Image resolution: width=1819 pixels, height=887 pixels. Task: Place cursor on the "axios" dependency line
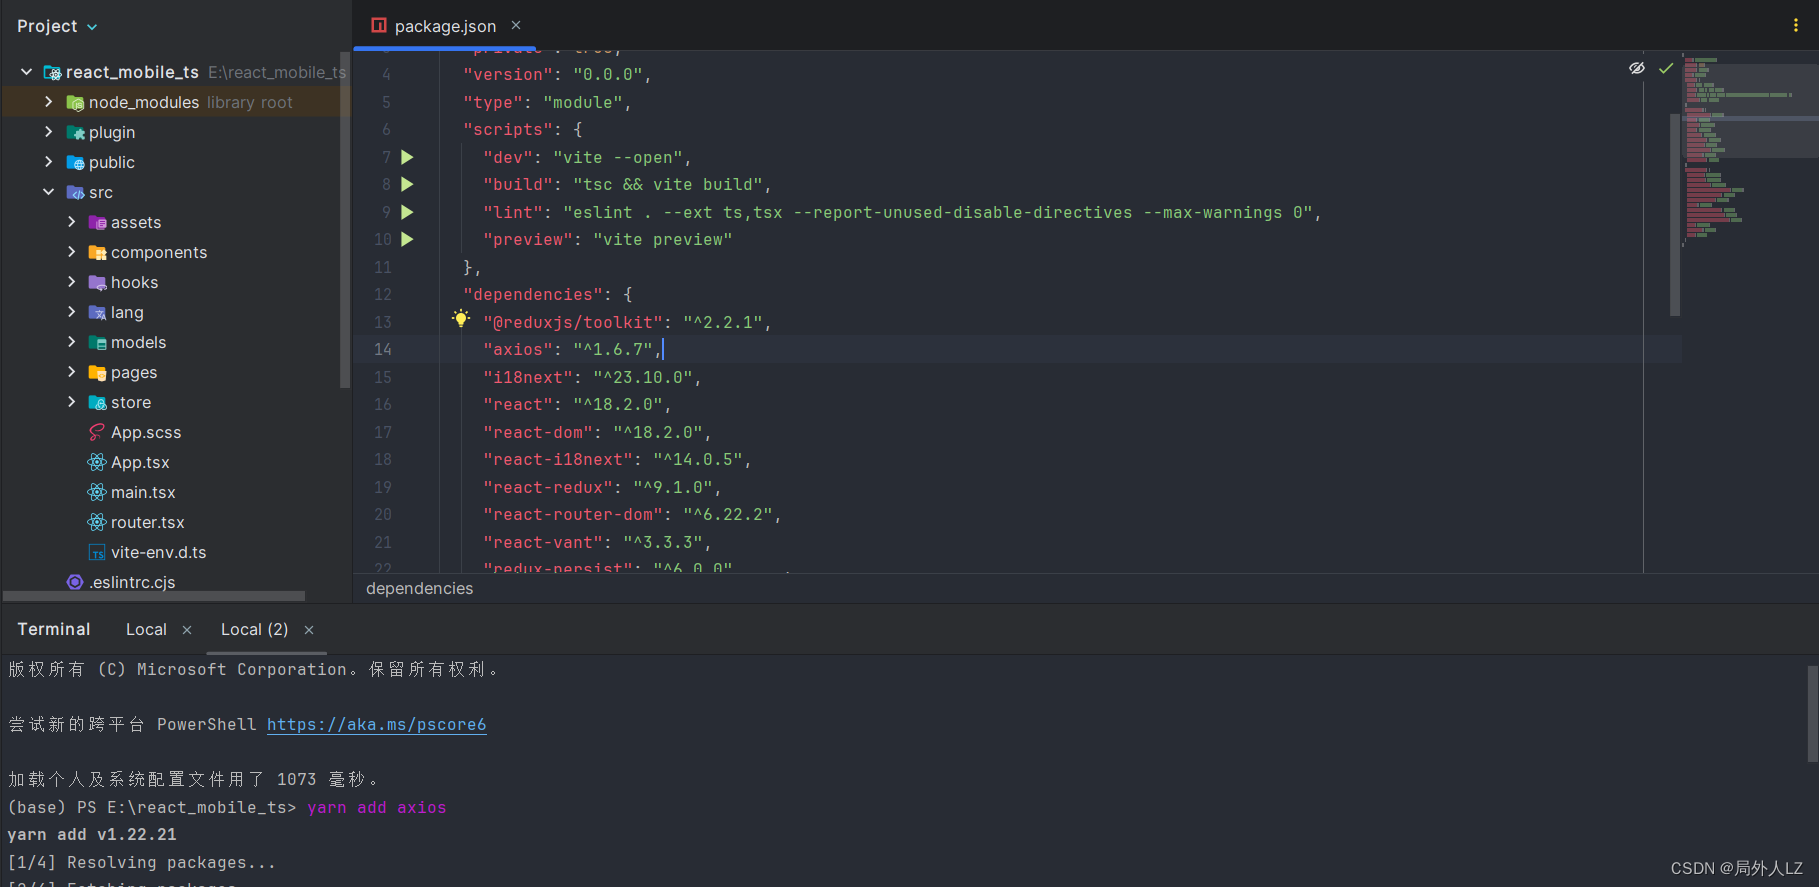coord(572,349)
